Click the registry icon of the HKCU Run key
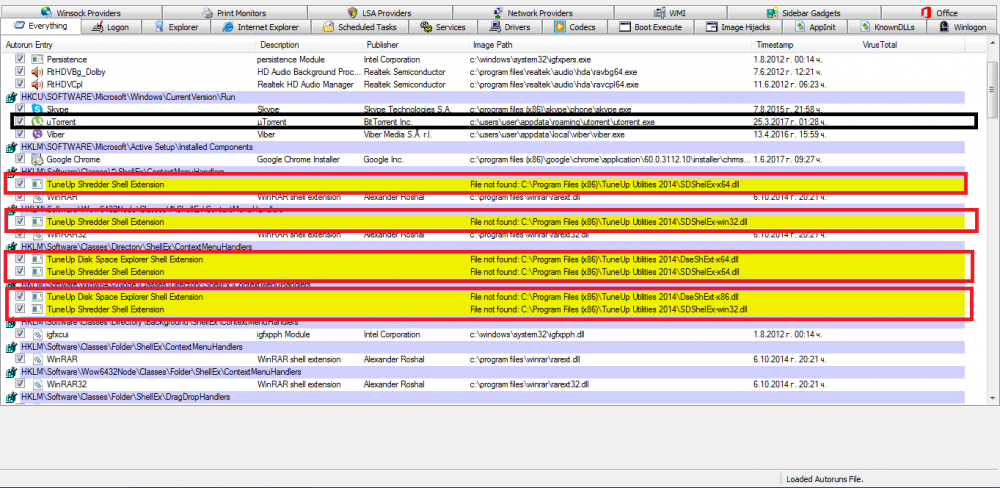This screenshot has height=488, width=1000. coord(11,97)
